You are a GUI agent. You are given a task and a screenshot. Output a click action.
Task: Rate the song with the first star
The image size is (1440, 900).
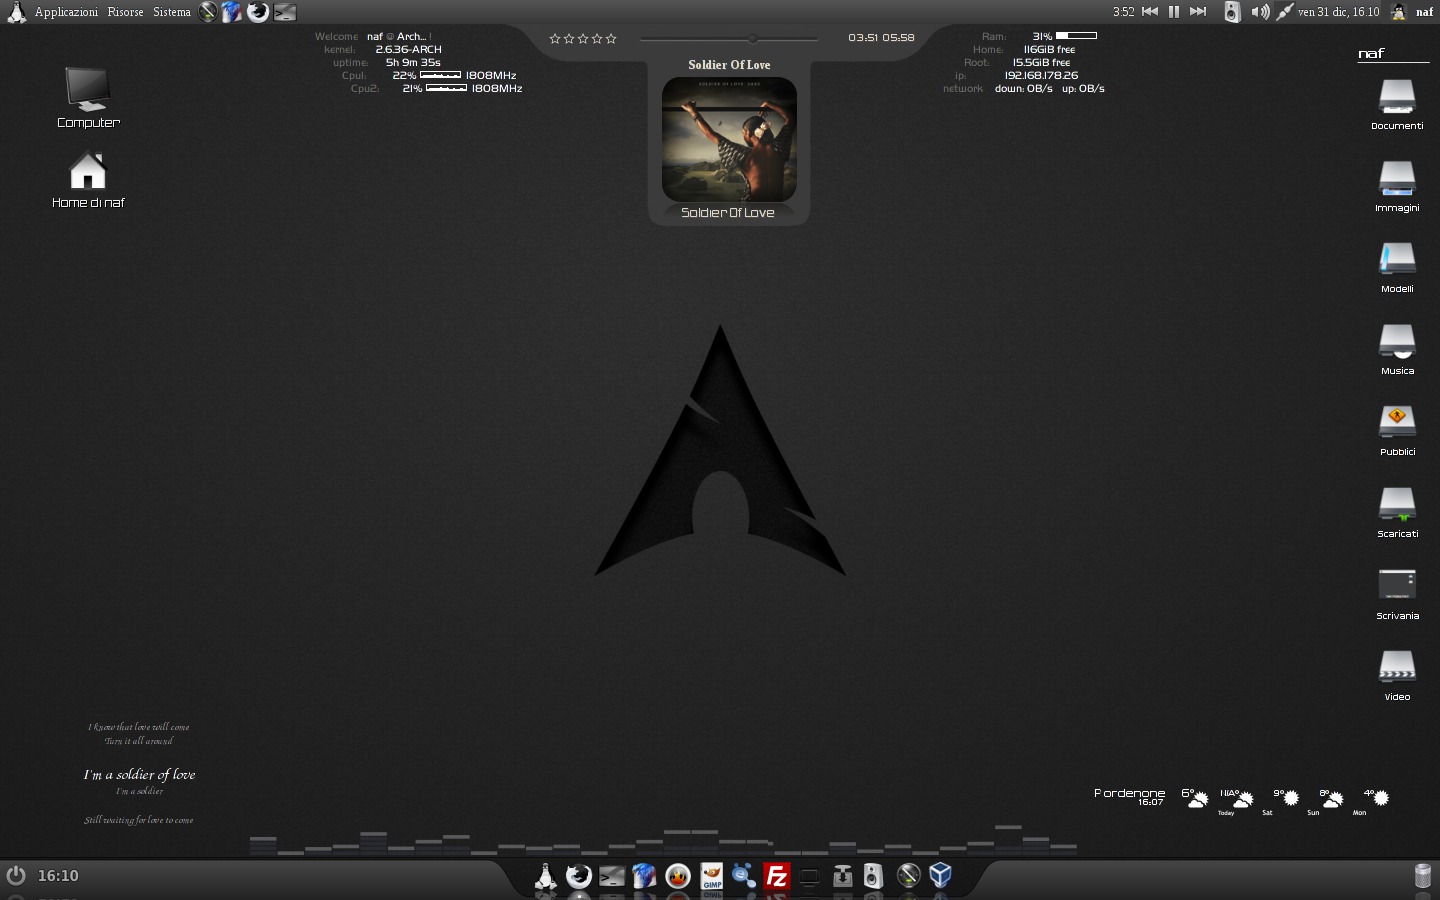pyautogui.click(x=555, y=39)
